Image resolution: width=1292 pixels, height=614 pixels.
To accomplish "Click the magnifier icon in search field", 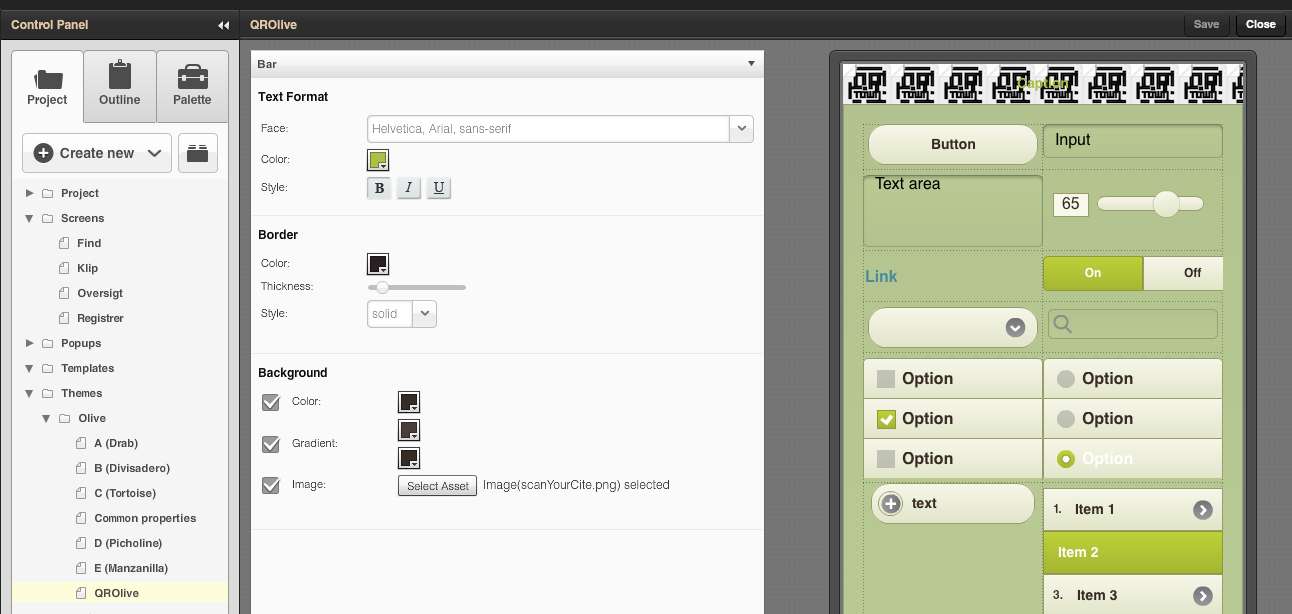I will 1063,324.
